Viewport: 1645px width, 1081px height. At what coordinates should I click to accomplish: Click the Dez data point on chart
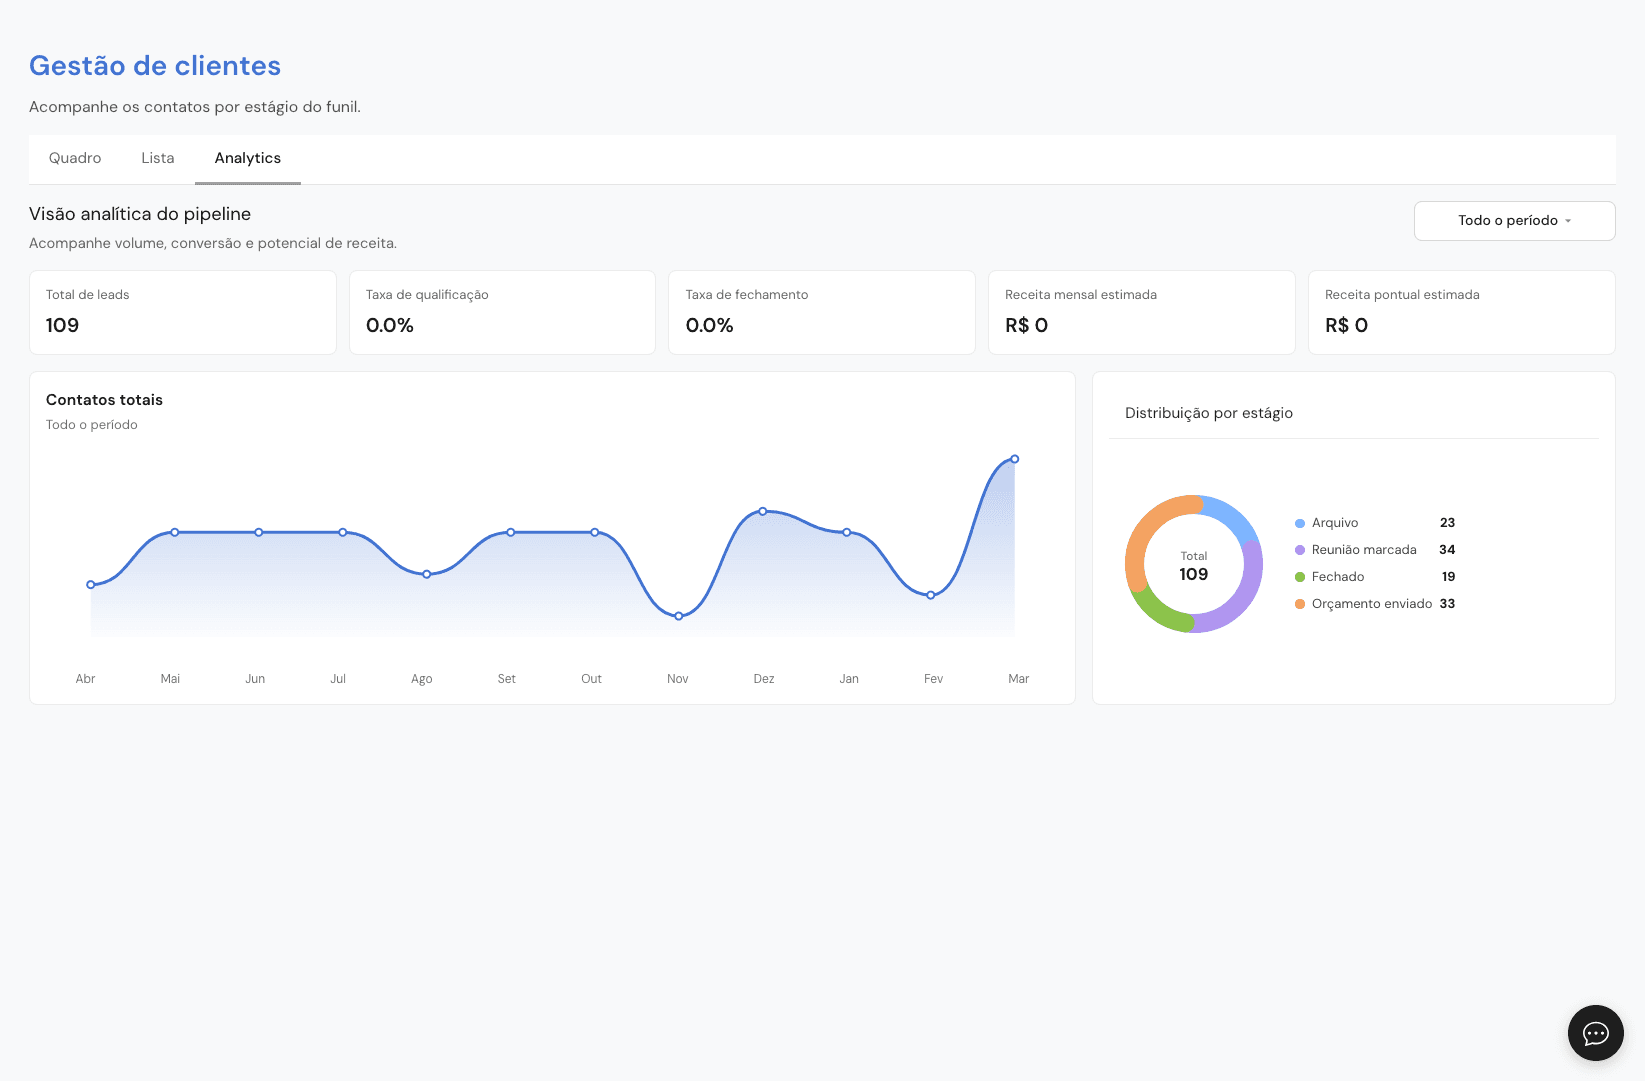click(x=763, y=511)
